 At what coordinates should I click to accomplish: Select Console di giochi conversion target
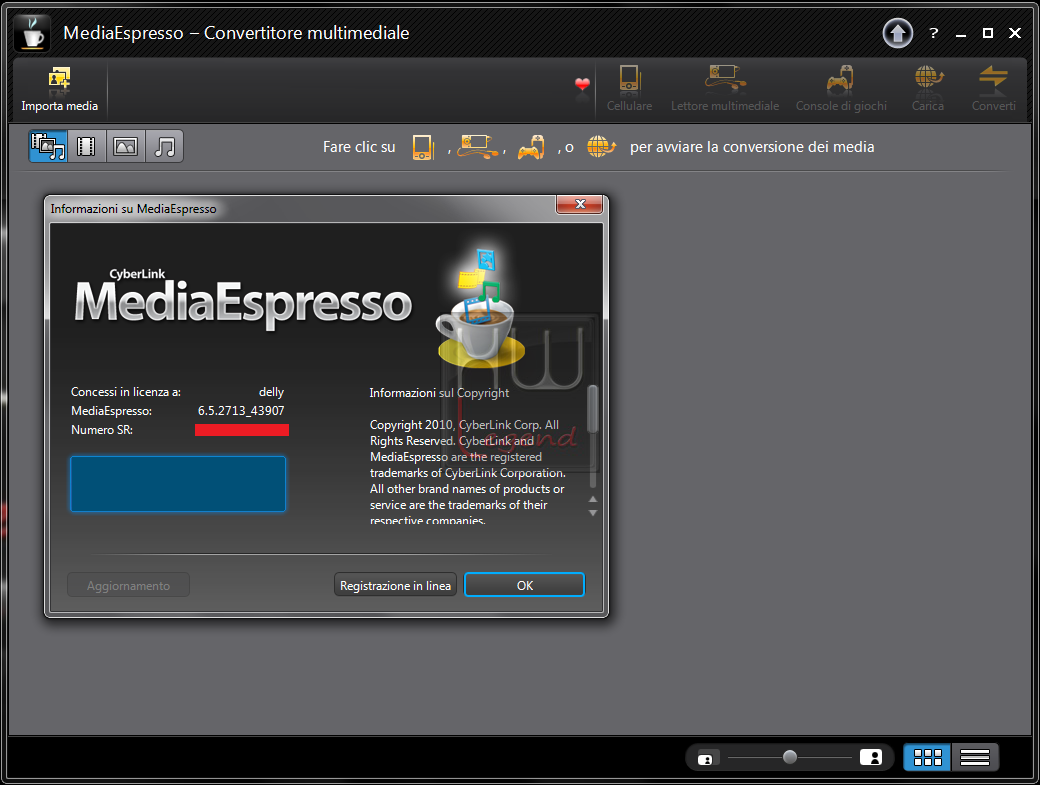tap(840, 90)
